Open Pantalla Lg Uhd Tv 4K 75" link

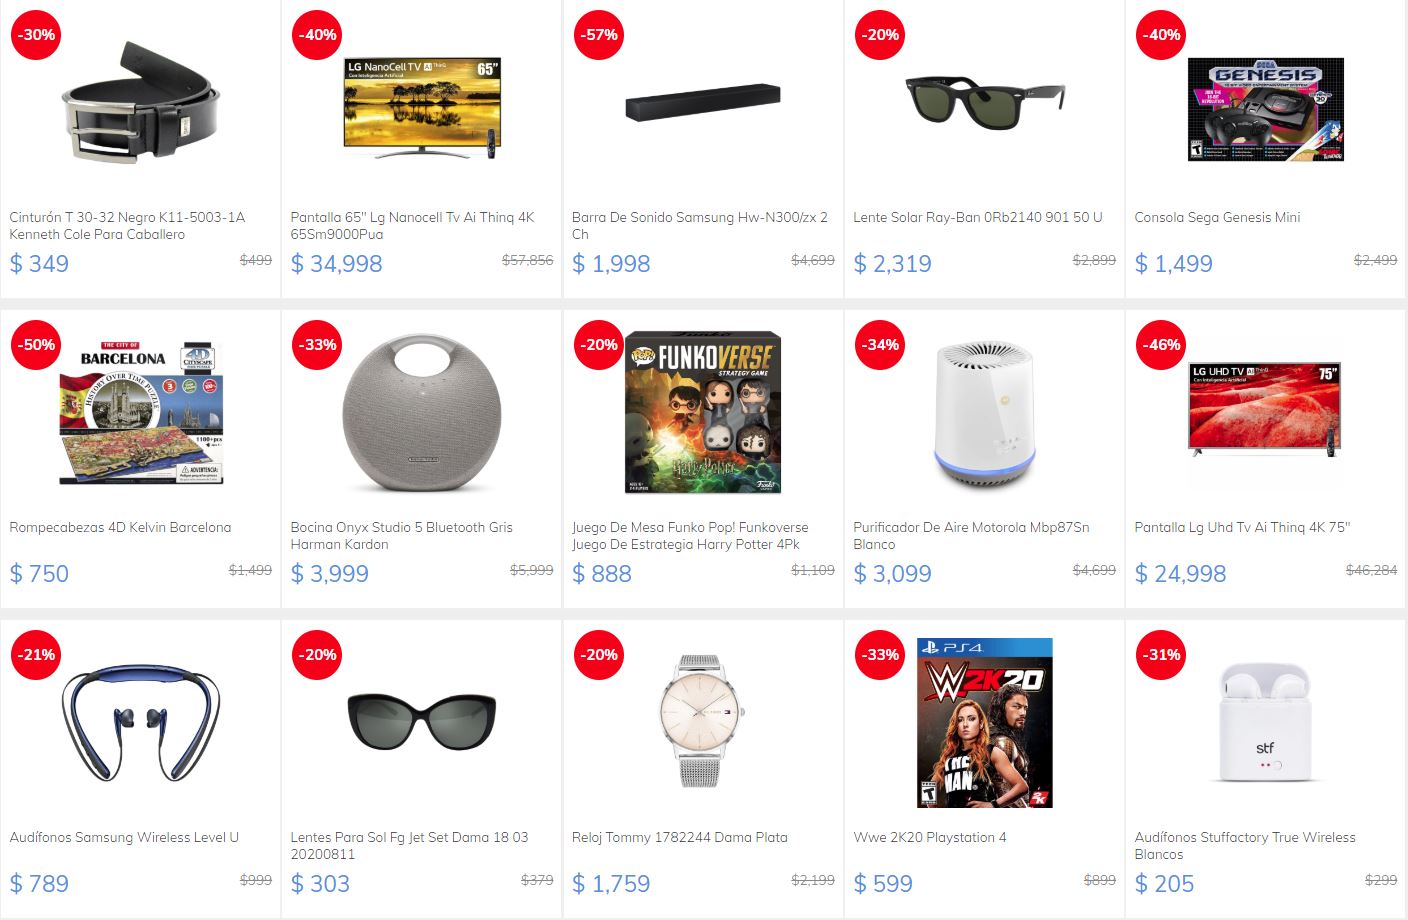1242,527
